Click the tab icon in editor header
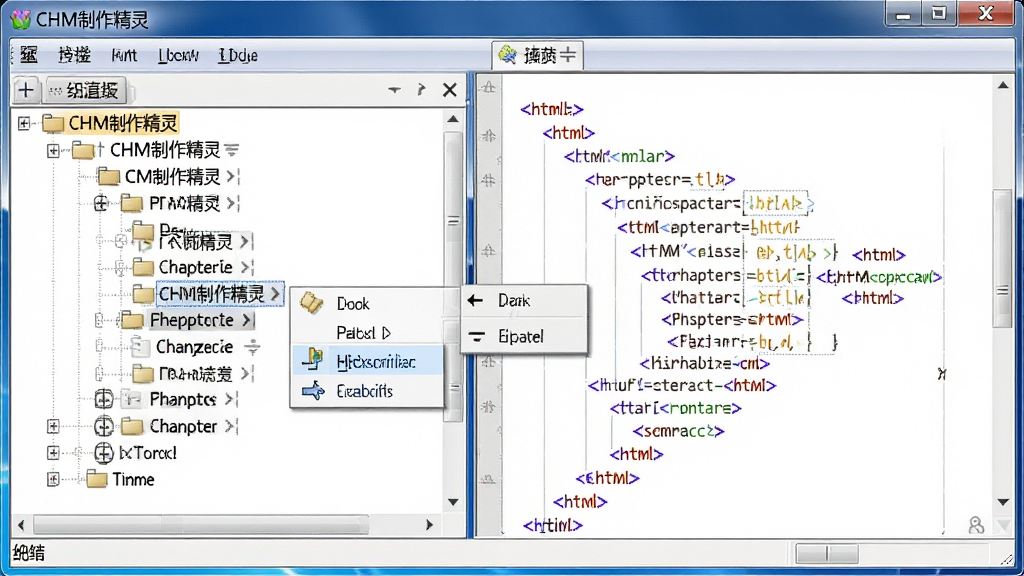This screenshot has width=1024, height=576. click(x=507, y=54)
